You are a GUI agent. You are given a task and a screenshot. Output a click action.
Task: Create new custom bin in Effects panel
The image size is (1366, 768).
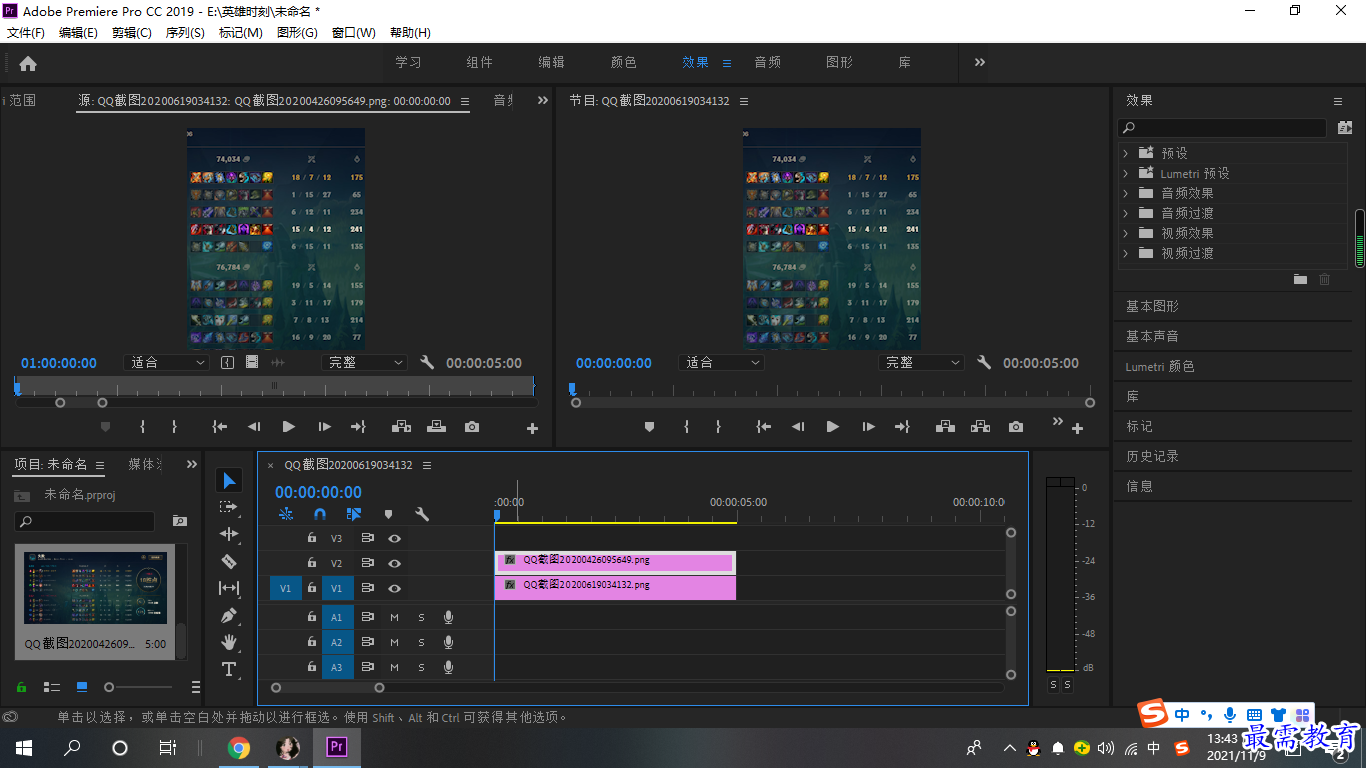pyautogui.click(x=1300, y=280)
